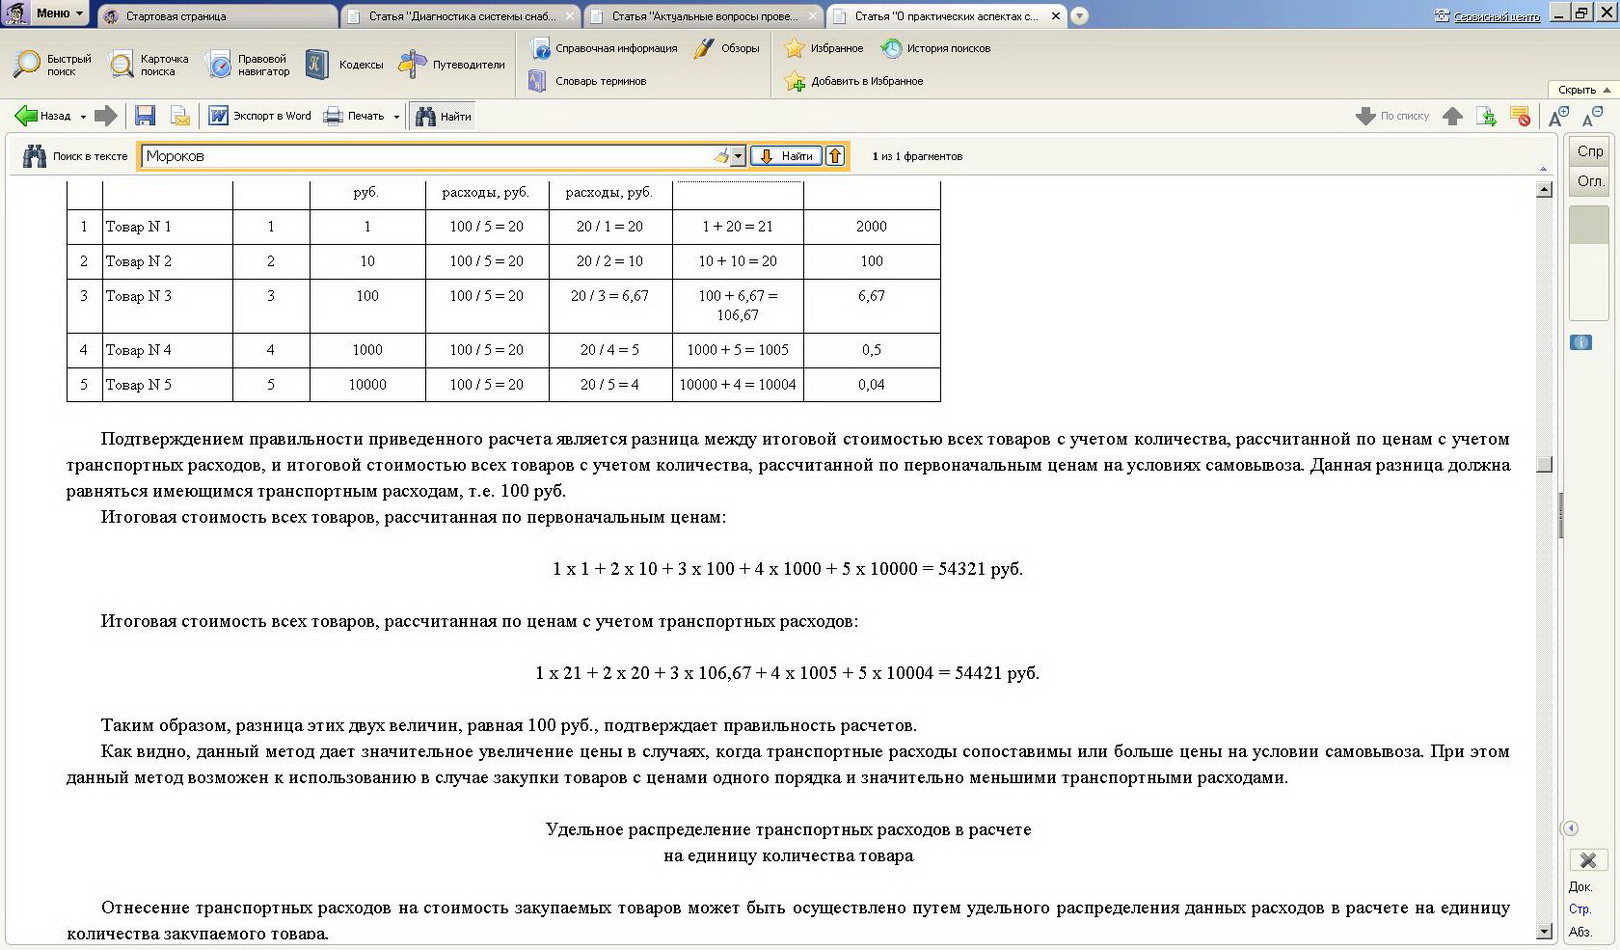This screenshot has height=950, width=1620.
Task: Switch to the "Диагностика системы снаб..." tab
Action: coord(460,16)
